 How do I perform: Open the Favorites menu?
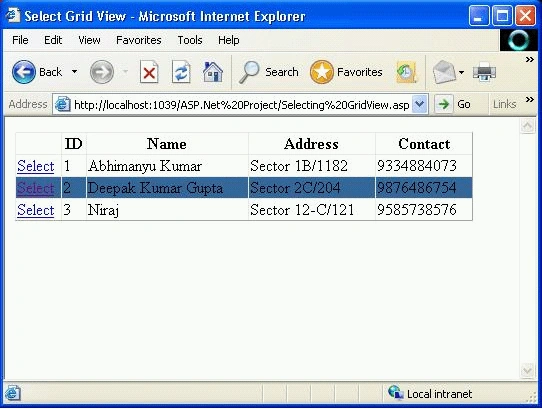pyautogui.click(x=139, y=40)
